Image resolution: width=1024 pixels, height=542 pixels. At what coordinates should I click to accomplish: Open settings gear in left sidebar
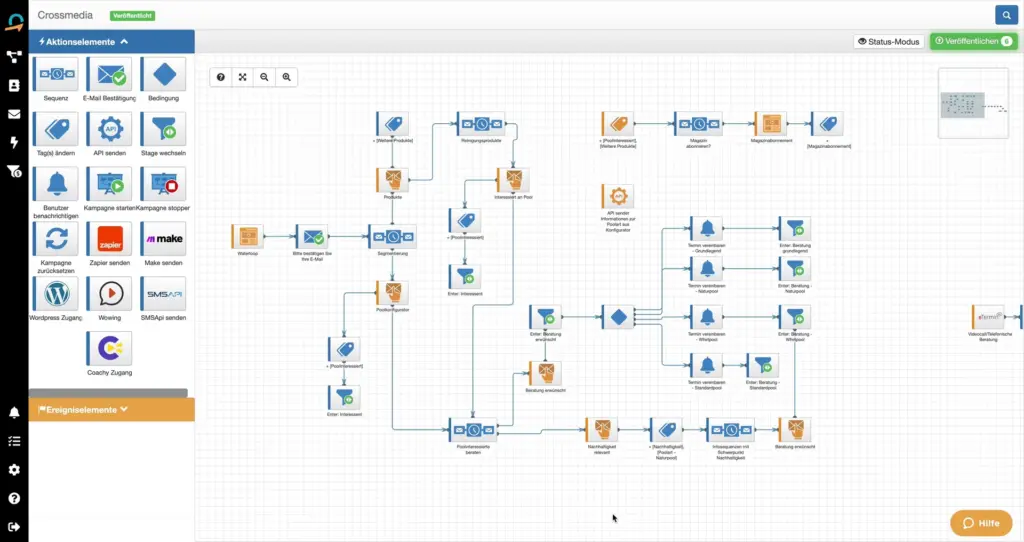point(14,469)
